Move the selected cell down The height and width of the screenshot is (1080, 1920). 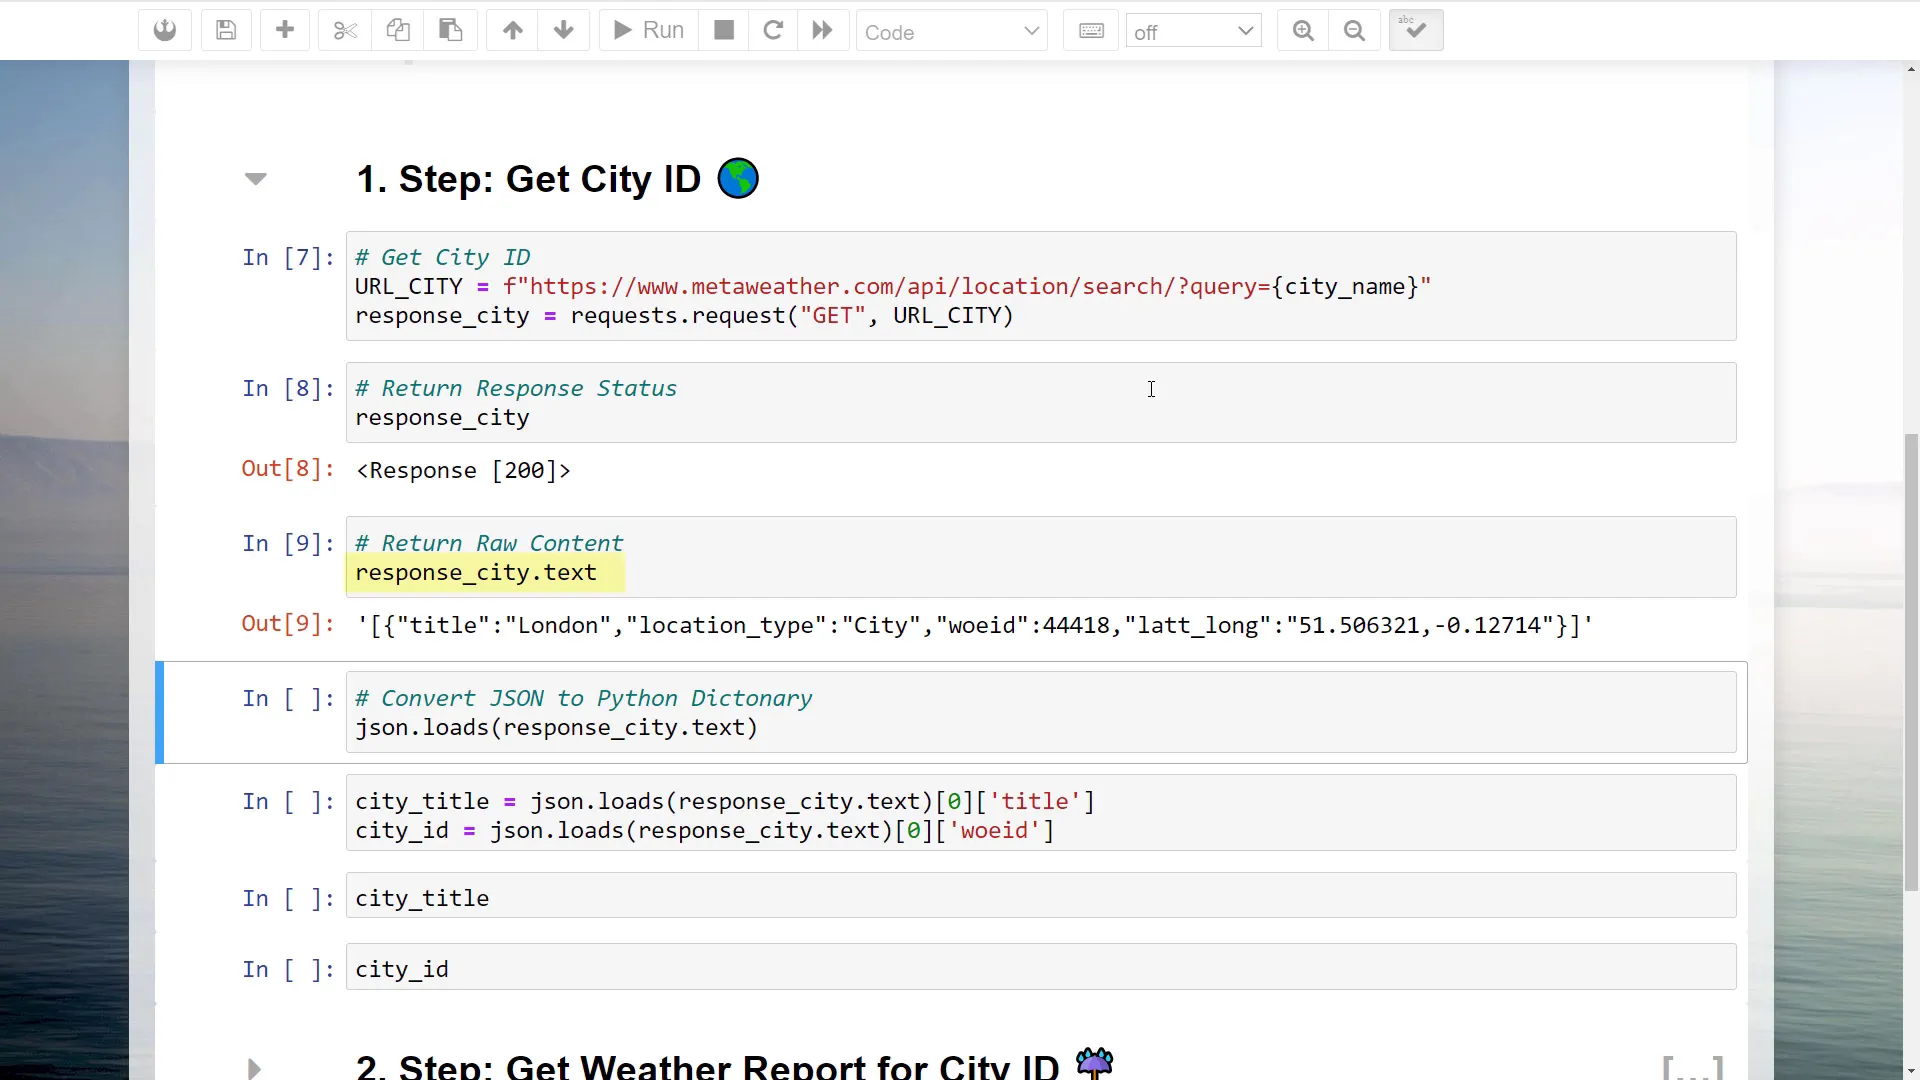(x=564, y=30)
